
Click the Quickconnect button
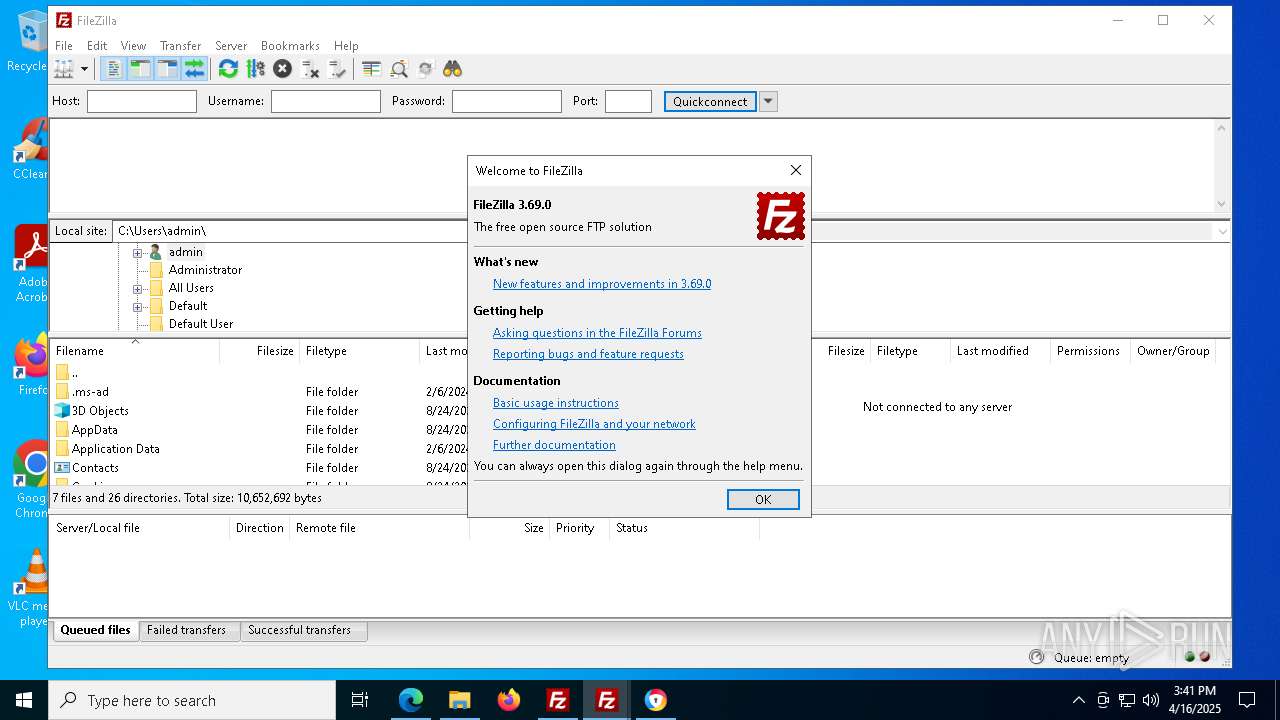point(710,101)
